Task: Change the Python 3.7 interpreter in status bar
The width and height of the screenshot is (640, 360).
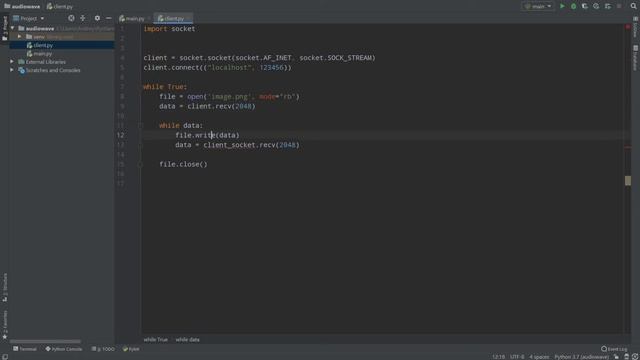Action: coord(581,357)
